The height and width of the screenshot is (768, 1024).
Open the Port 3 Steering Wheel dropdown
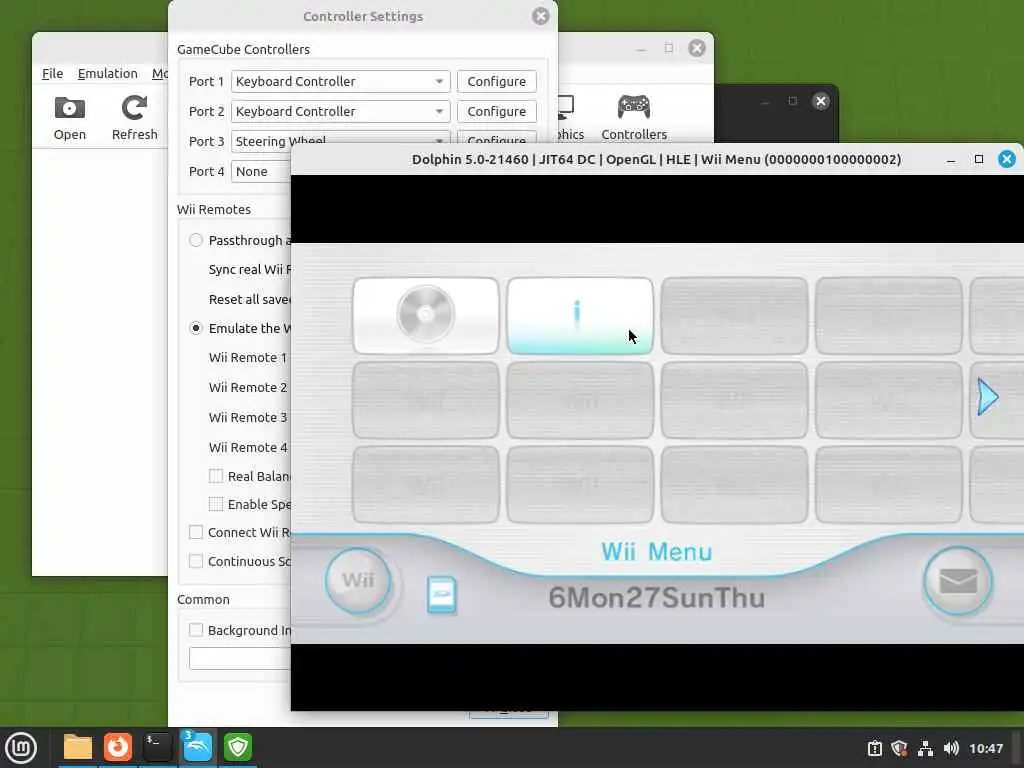[x=340, y=138]
